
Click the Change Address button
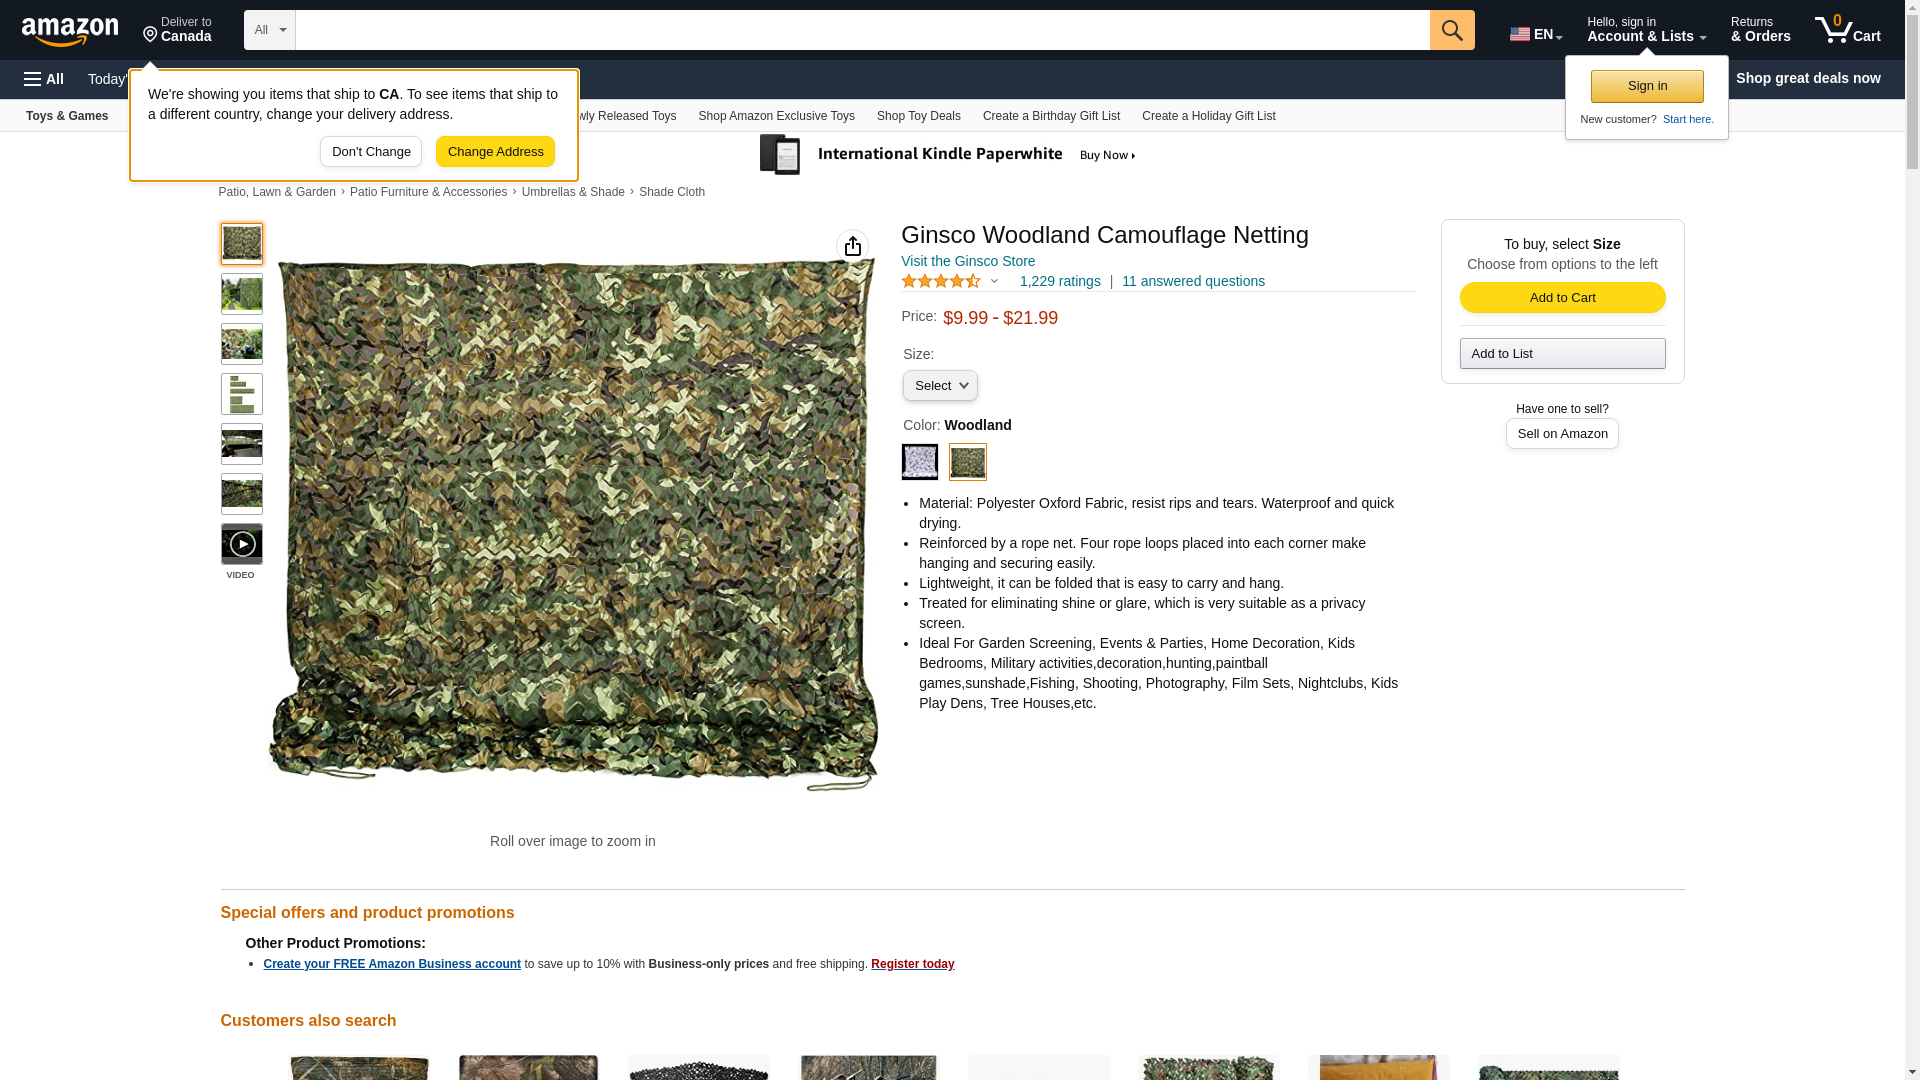point(495,152)
